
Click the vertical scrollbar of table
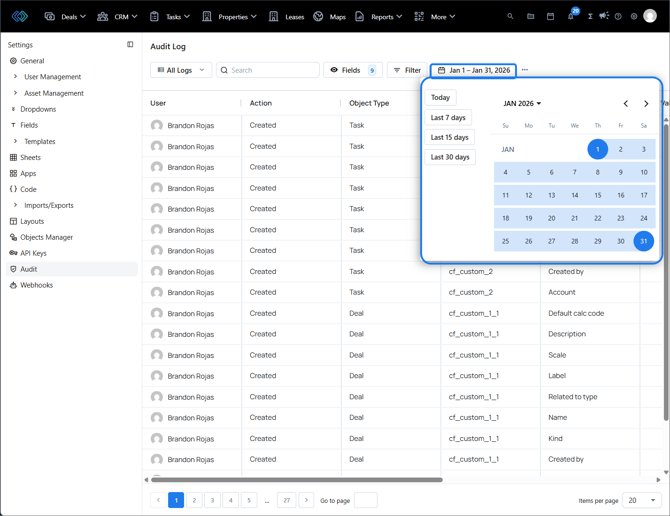[x=666, y=272]
